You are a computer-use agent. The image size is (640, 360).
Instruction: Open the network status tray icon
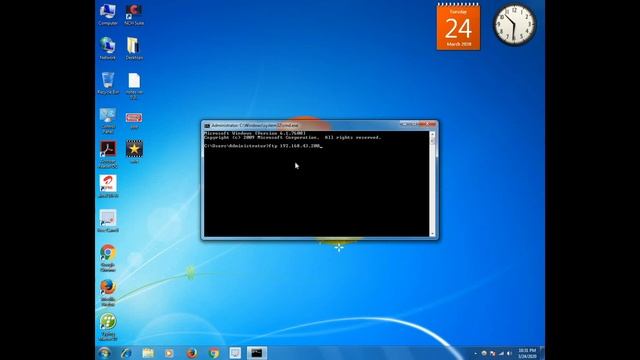501,353
